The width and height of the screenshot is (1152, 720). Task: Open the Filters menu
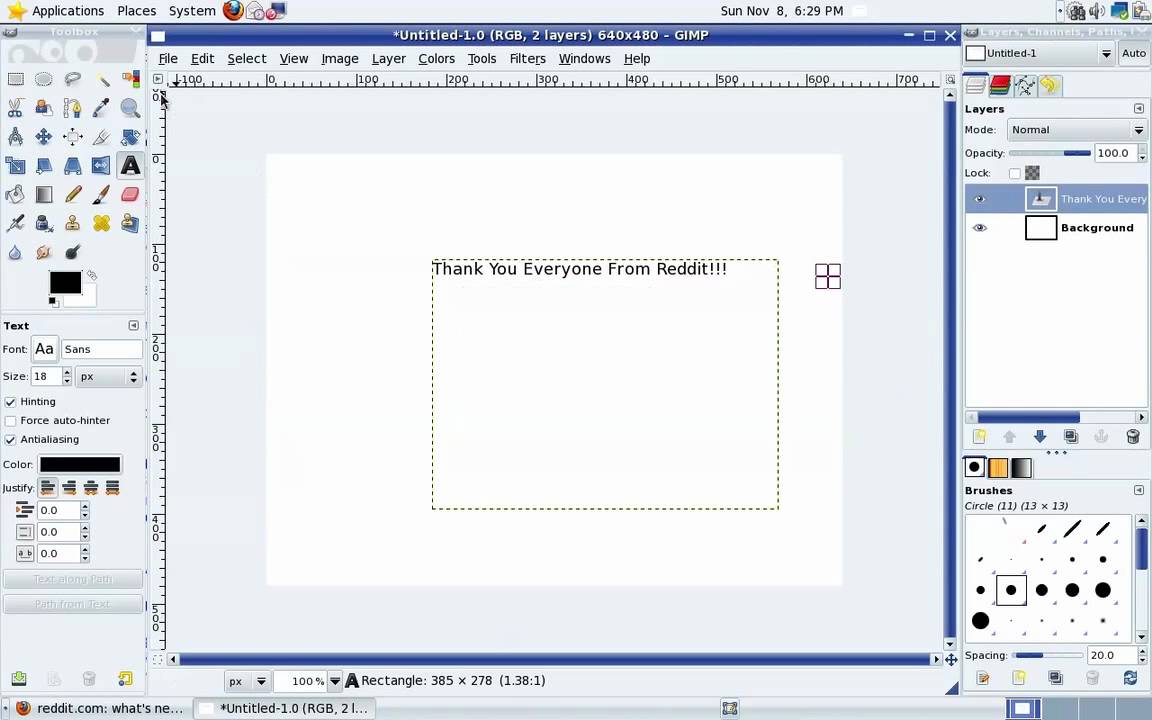click(x=528, y=59)
